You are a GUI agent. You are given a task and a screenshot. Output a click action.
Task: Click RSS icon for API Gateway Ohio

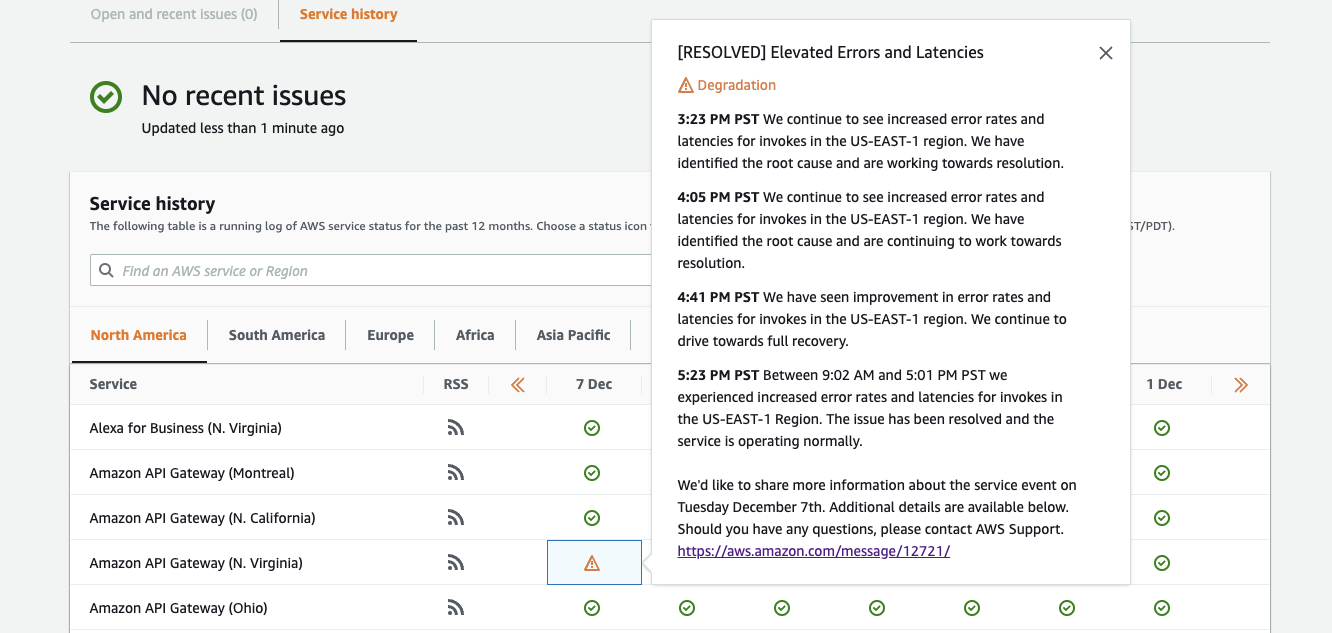click(456, 608)
